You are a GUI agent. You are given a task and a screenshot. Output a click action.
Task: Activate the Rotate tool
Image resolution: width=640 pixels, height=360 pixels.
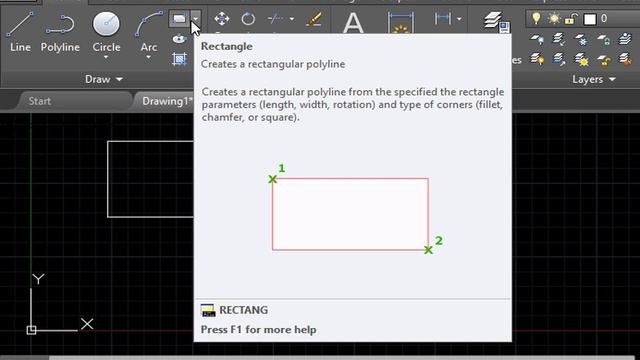click(248, 19)
